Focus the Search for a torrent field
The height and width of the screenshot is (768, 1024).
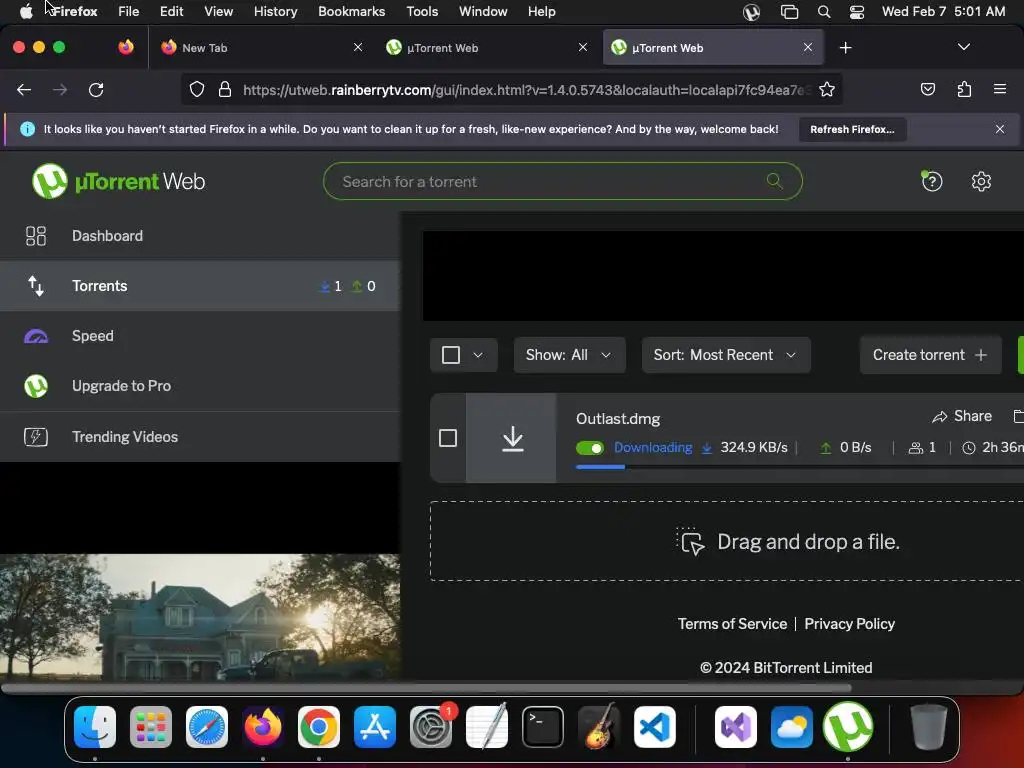pos(562,182)
